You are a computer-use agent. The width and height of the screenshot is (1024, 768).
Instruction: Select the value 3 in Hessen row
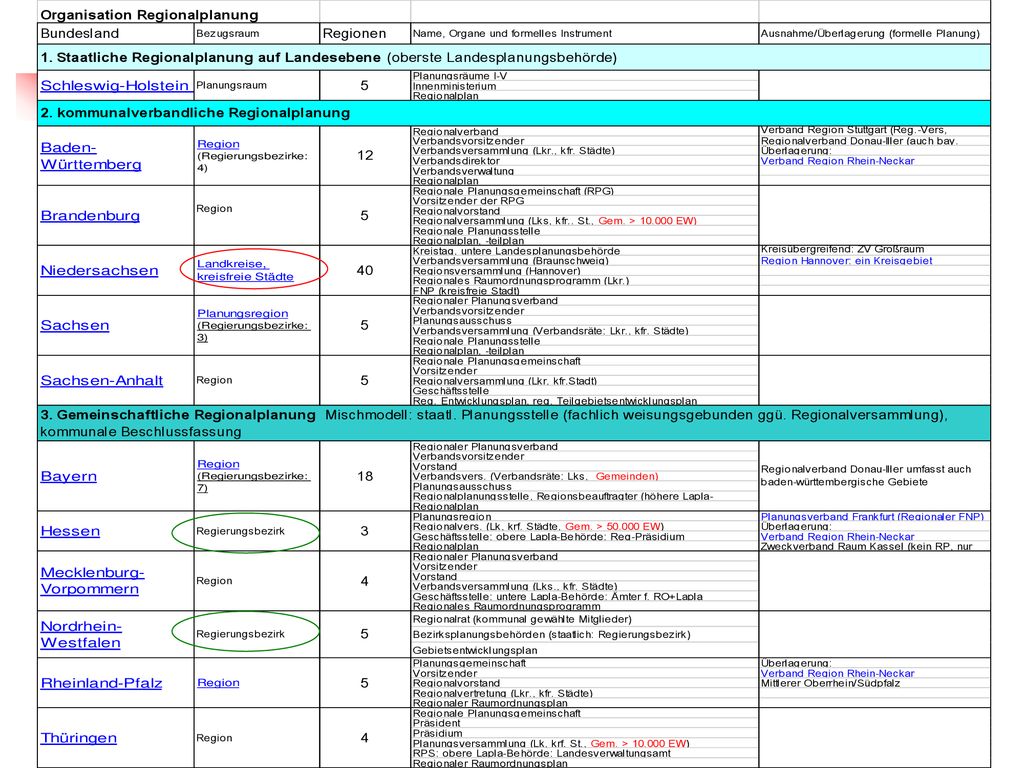(364, 531)
